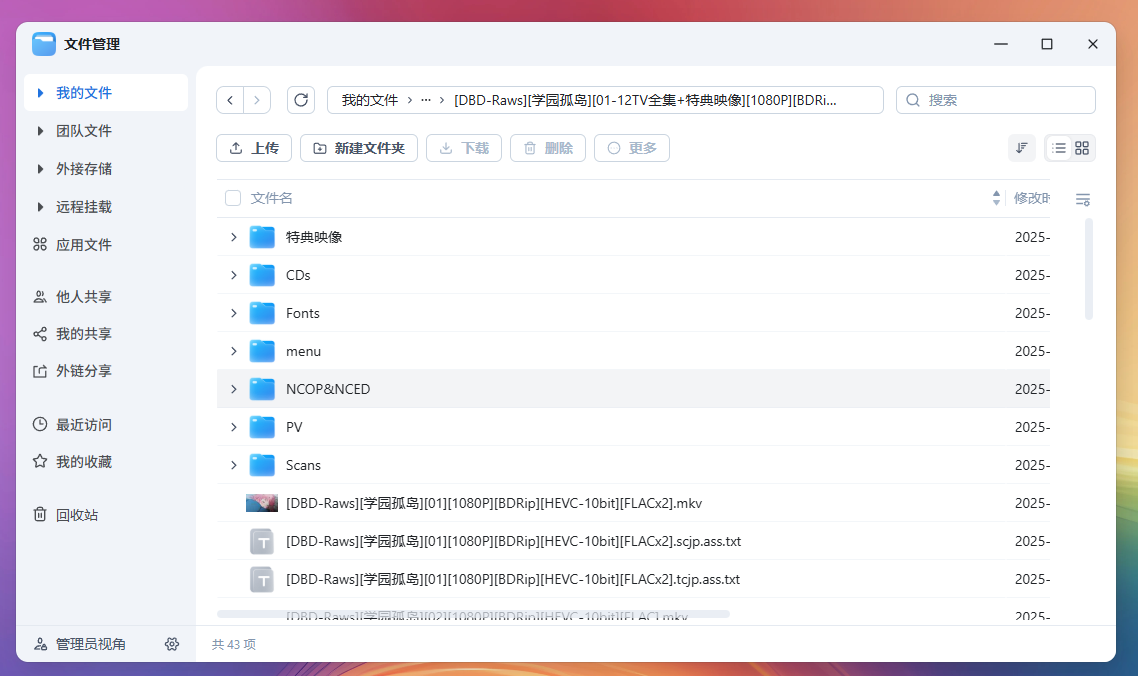Open 最近访问 in the sidebar
This screenshot has height=676, width=1138.
(83, 425)
